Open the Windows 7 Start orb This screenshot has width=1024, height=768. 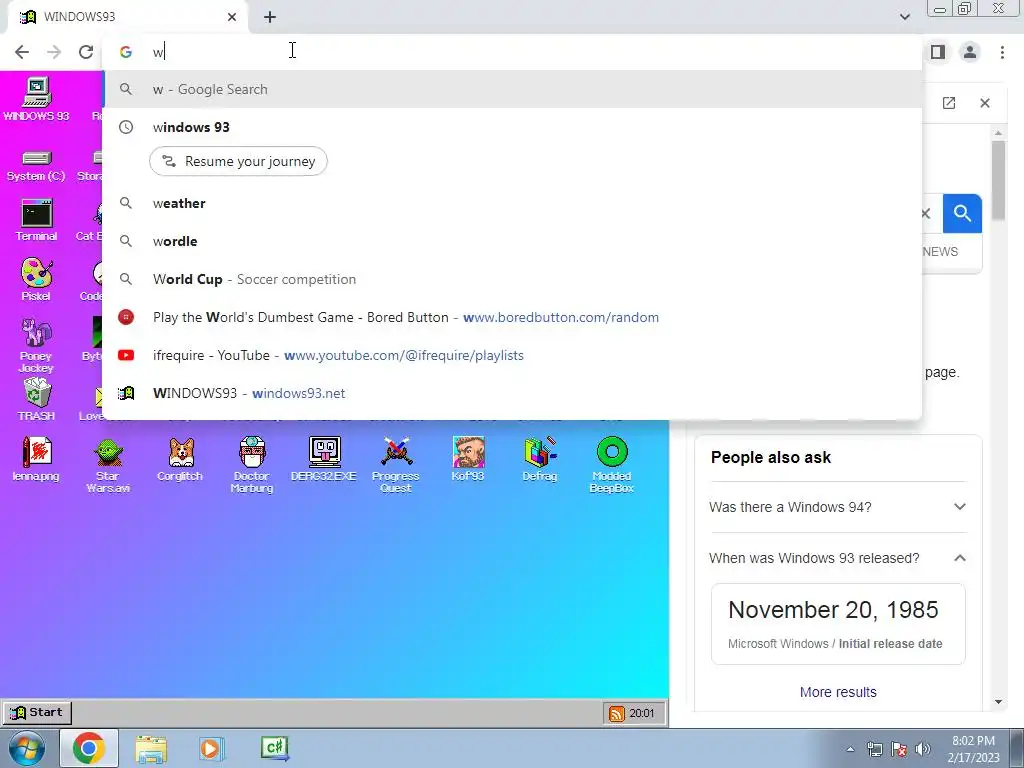click(27, 748)
